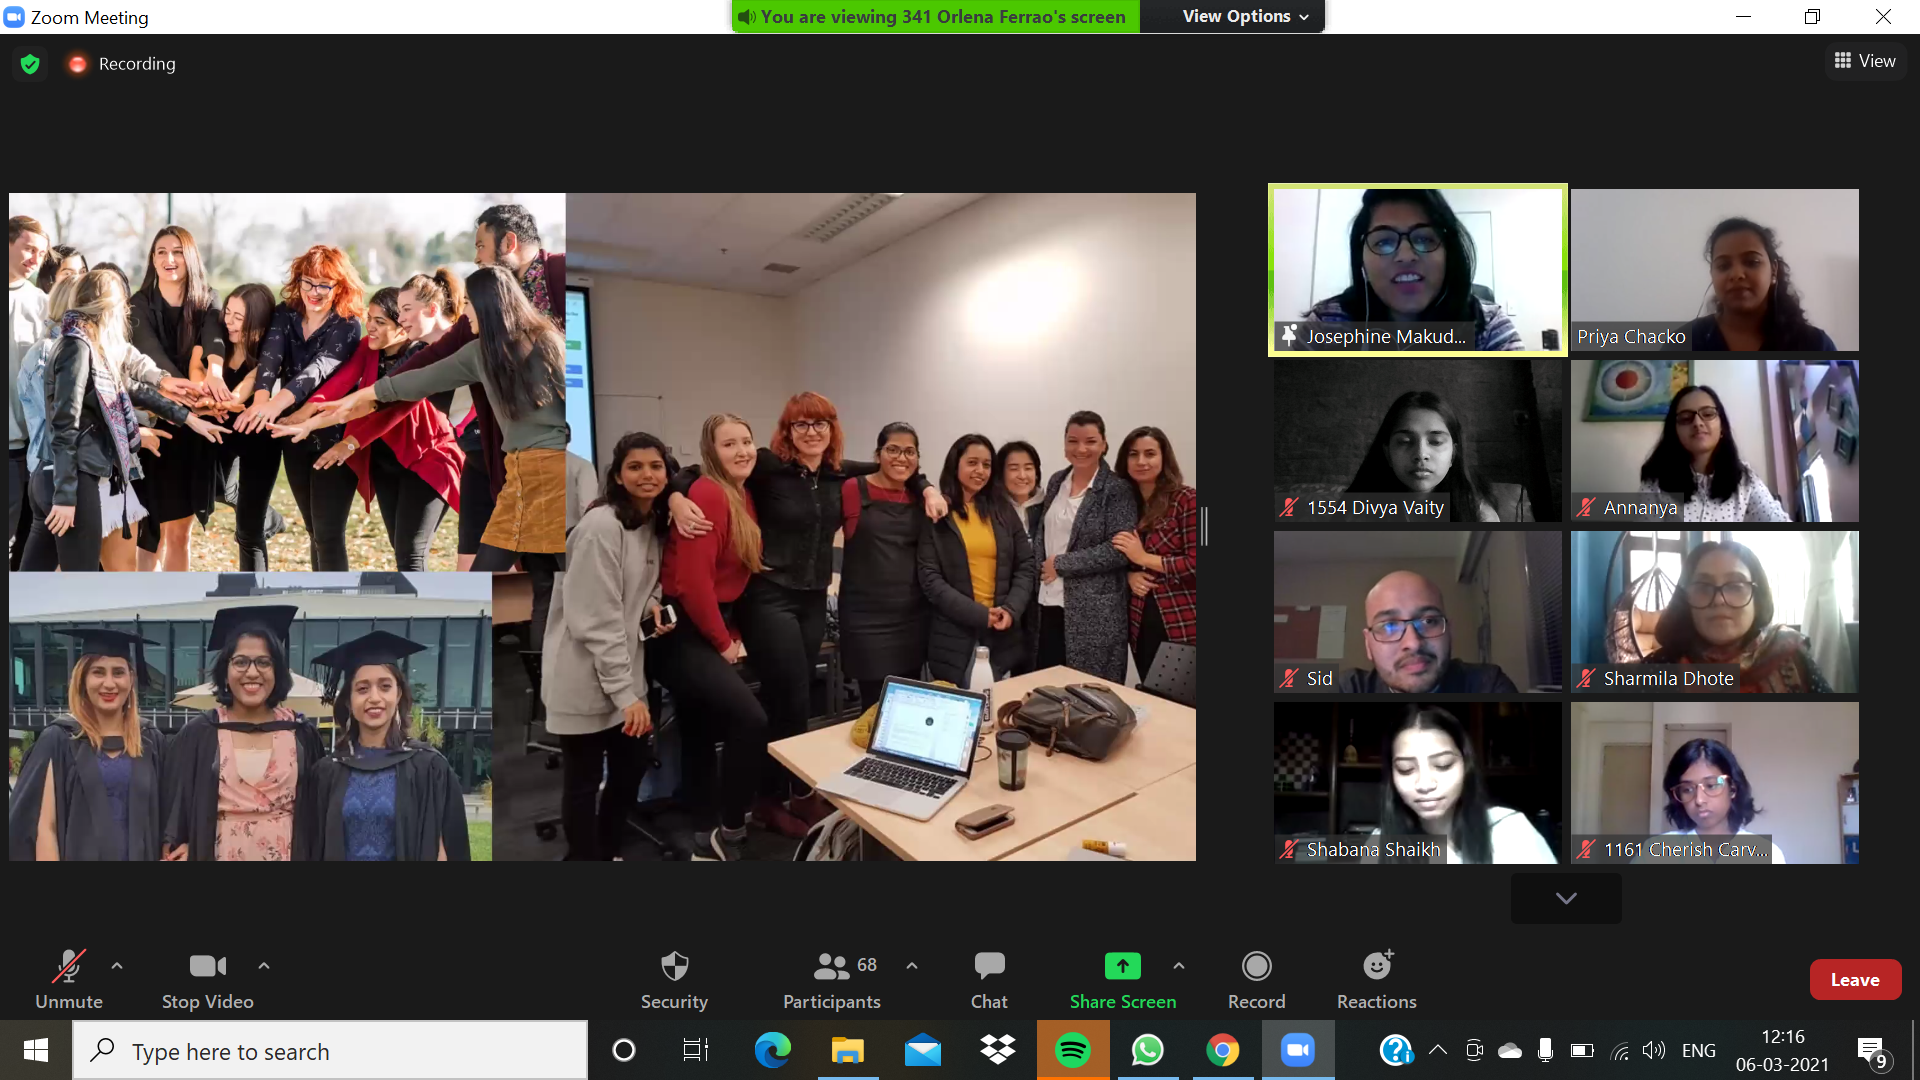The height and width of the screenshot is (1080, 1920).
Task: Open Google Chrome from the taskbar
Action: coord(1222,1050)
